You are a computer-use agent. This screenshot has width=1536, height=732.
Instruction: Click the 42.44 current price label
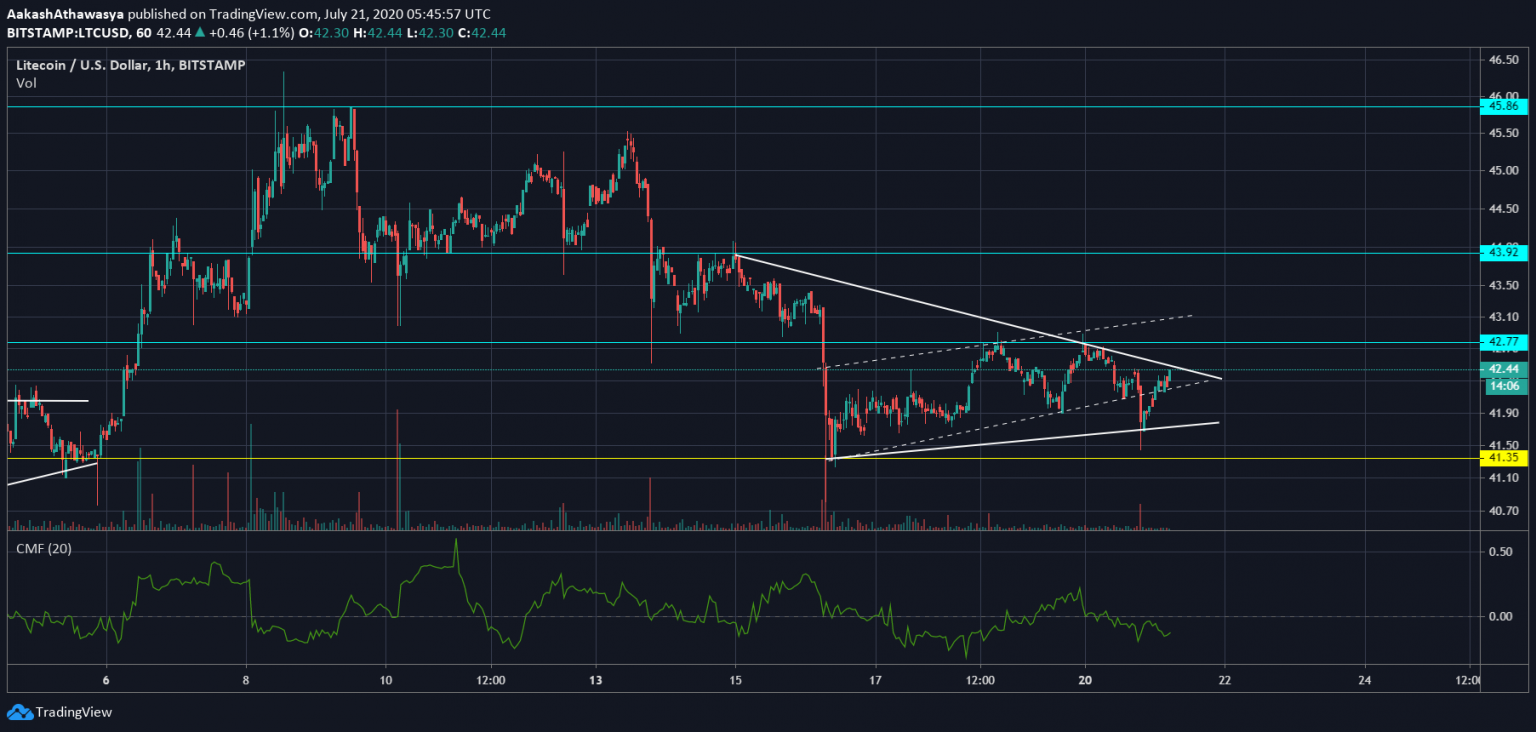pyautogui.click(x=1503, y=369)
